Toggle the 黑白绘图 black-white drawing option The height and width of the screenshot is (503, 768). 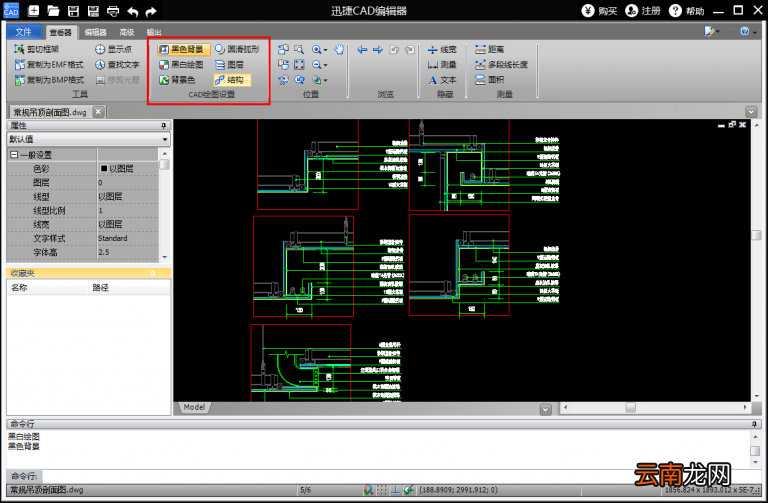pyautogui.click(x=181, y=64)
